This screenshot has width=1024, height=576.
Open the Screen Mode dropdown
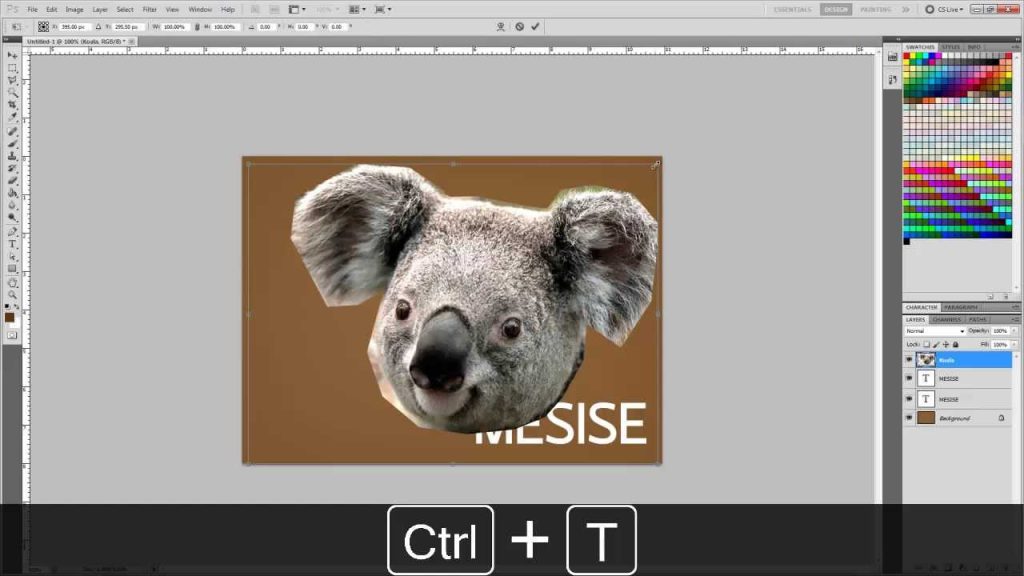point(383,9)
